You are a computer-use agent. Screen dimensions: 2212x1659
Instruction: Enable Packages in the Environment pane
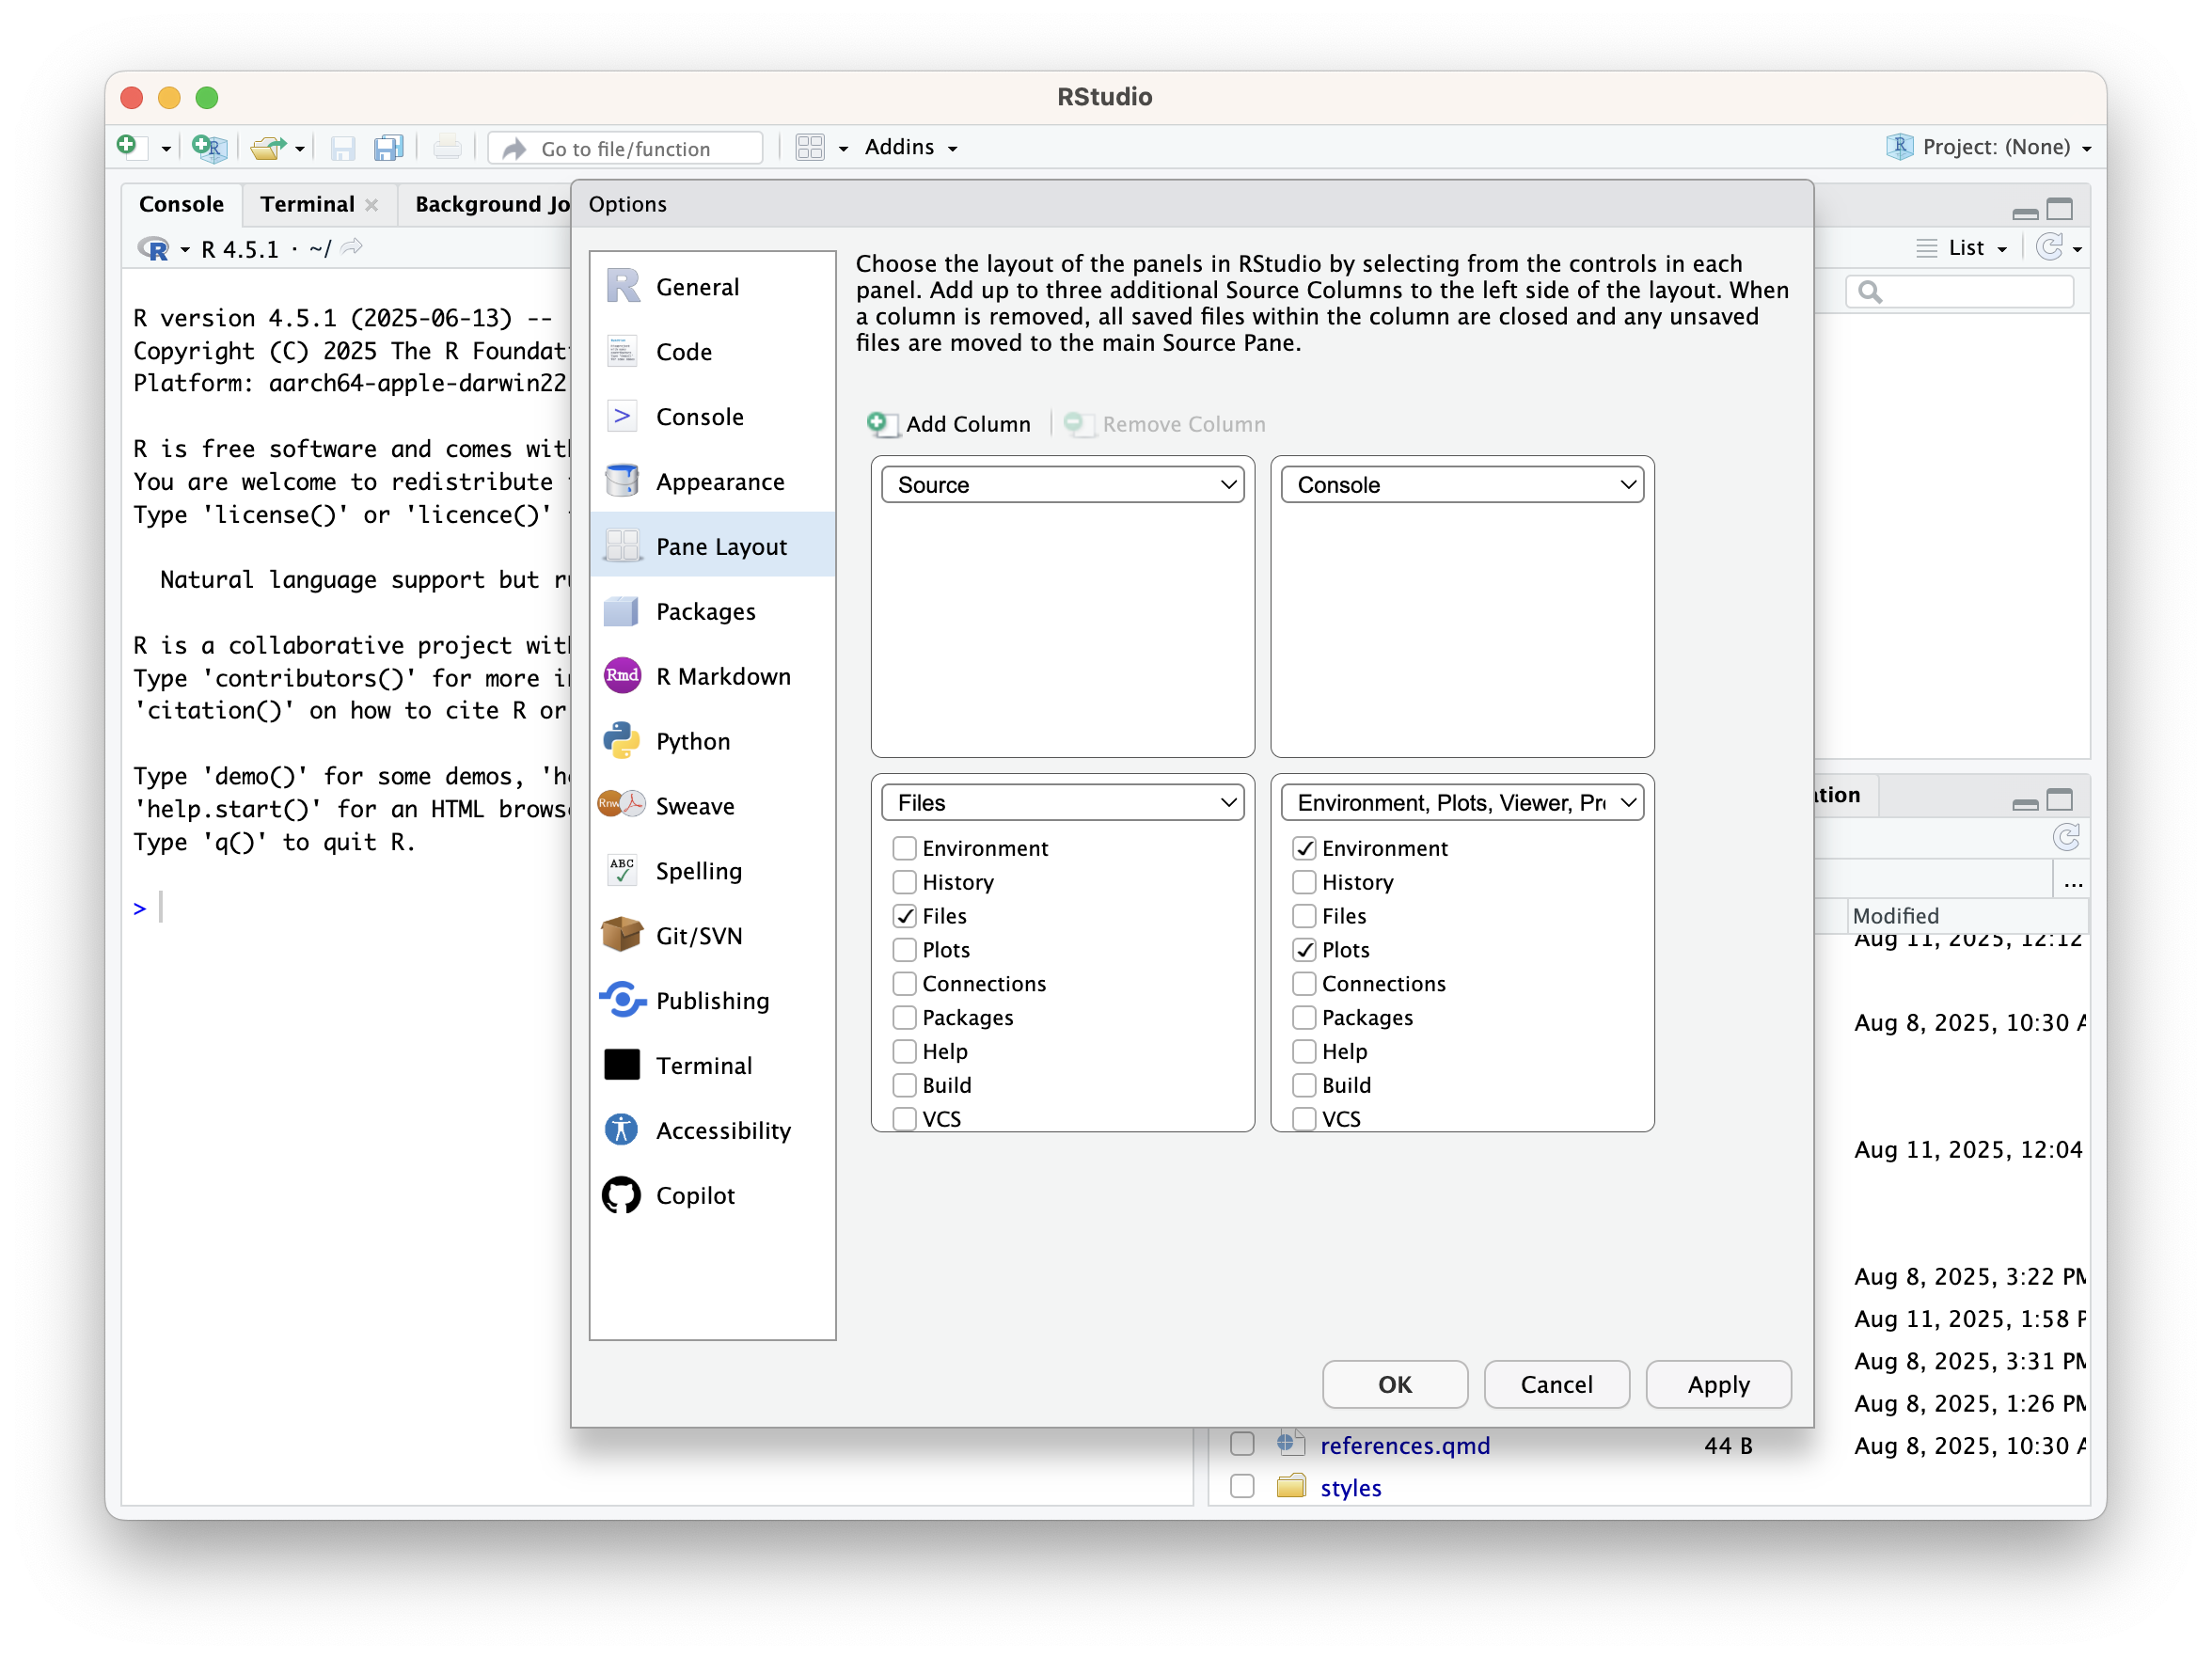pyautogui.click(x=1304, y=1018)
